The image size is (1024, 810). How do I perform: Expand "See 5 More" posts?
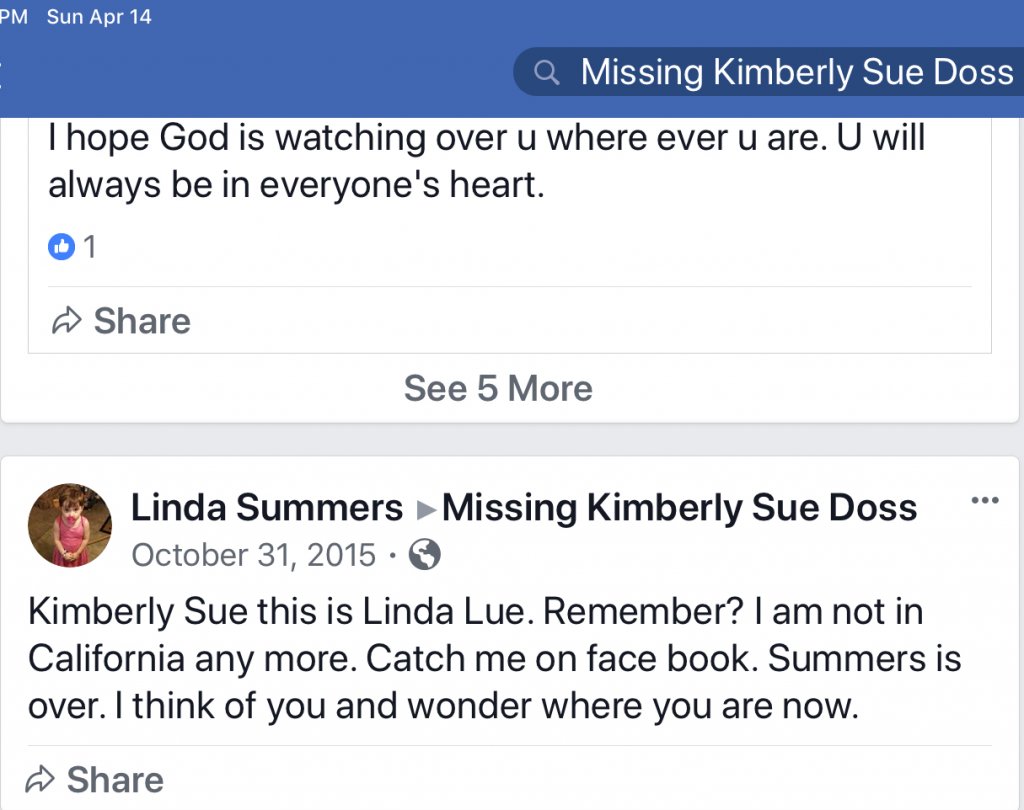point(498,388)
